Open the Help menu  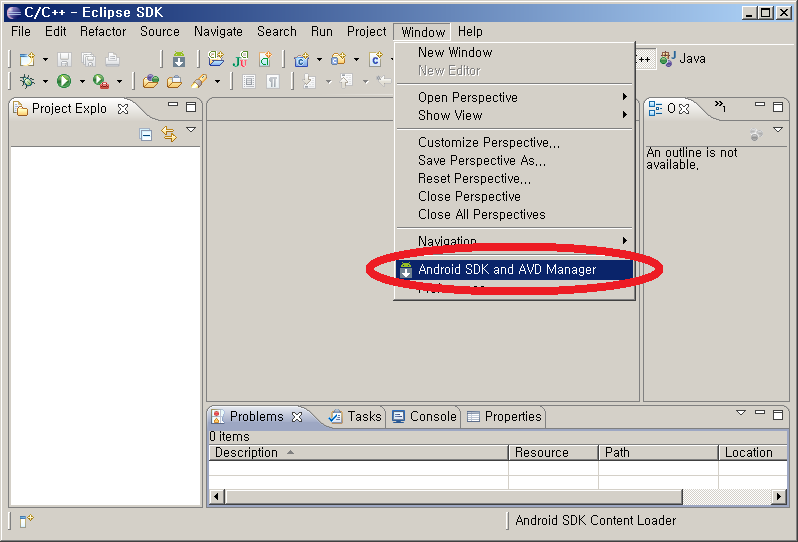[470, 32]
